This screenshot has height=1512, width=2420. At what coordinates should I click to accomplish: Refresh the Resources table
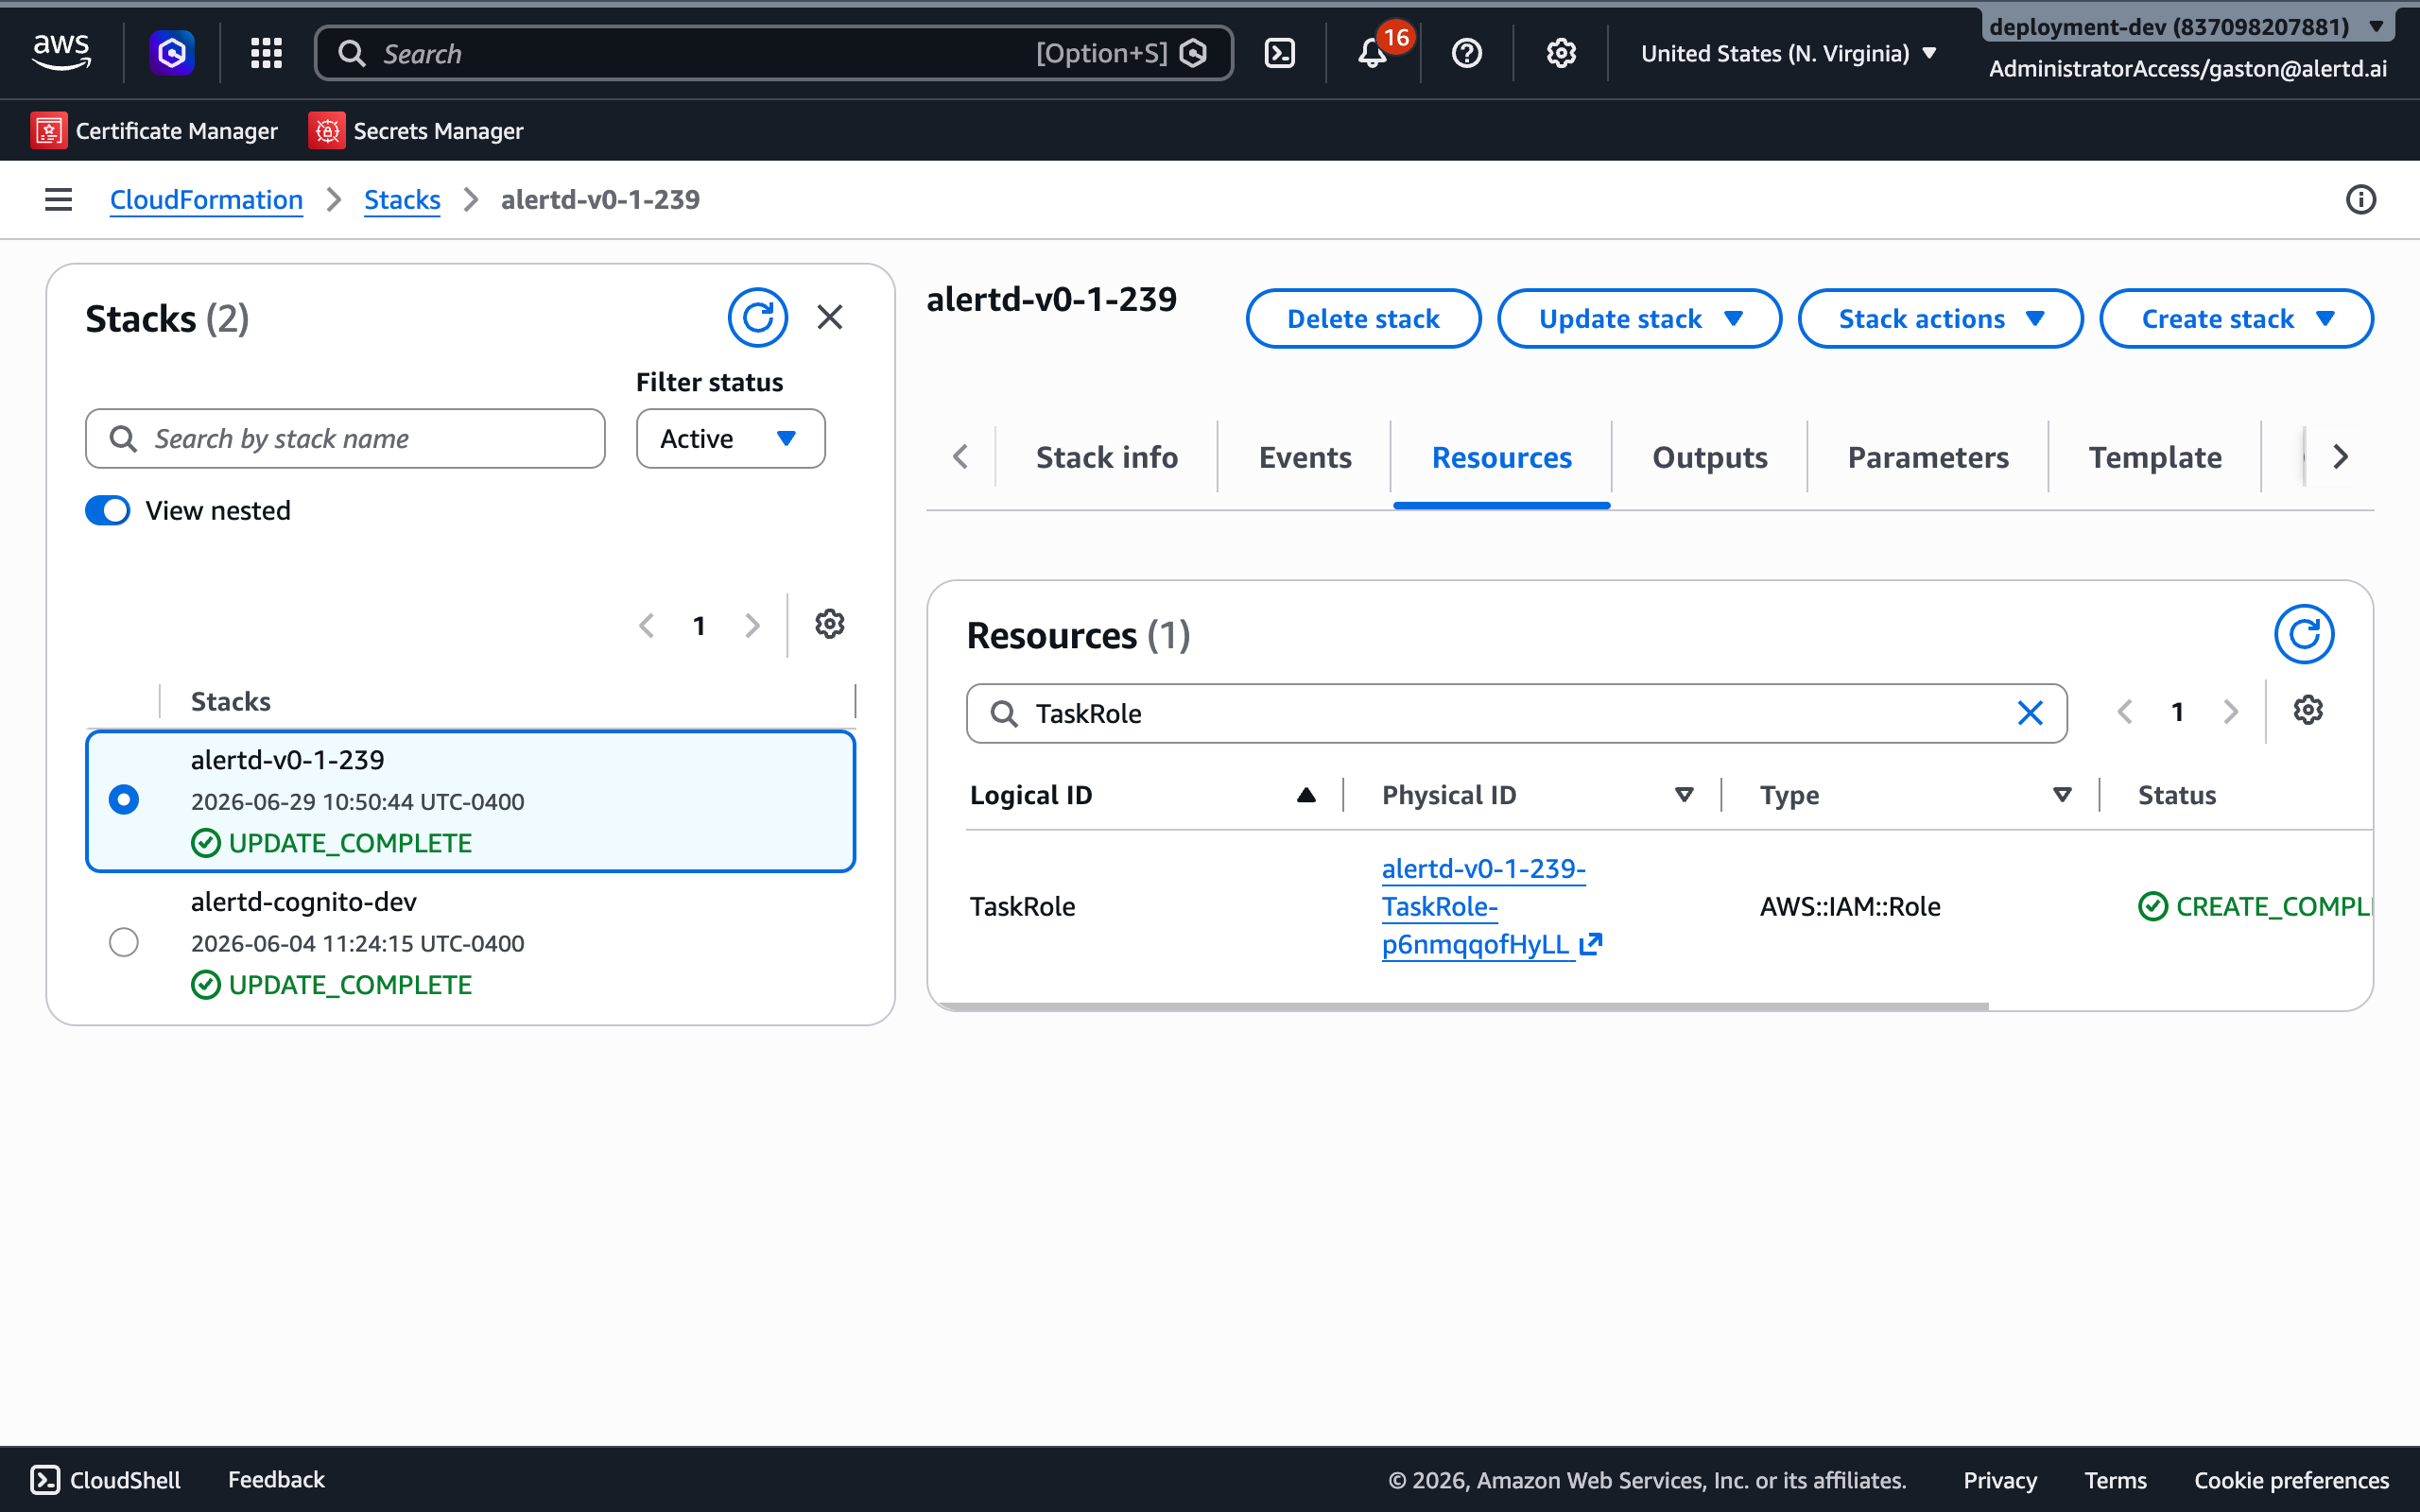click(x=2304, y=634)
